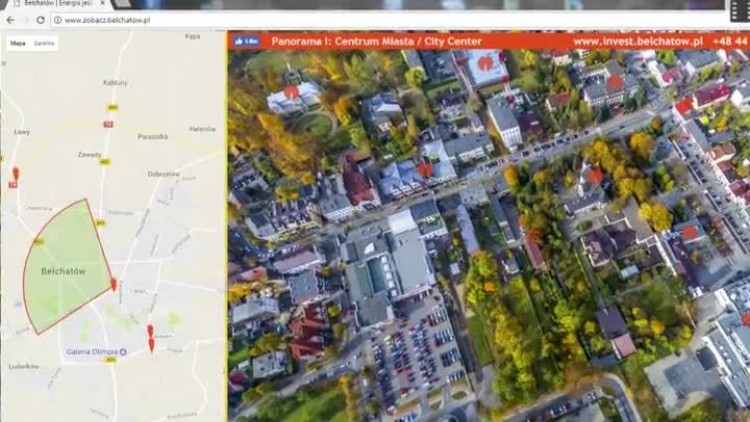Image resolution: width=750 pixels, height=422 pixels.
Task: Click red pin at the green sector's tip
Action: (113, 284)
